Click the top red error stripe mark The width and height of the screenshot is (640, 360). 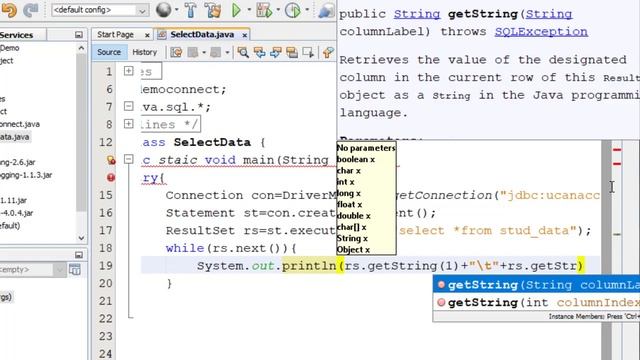click(617, 150)
